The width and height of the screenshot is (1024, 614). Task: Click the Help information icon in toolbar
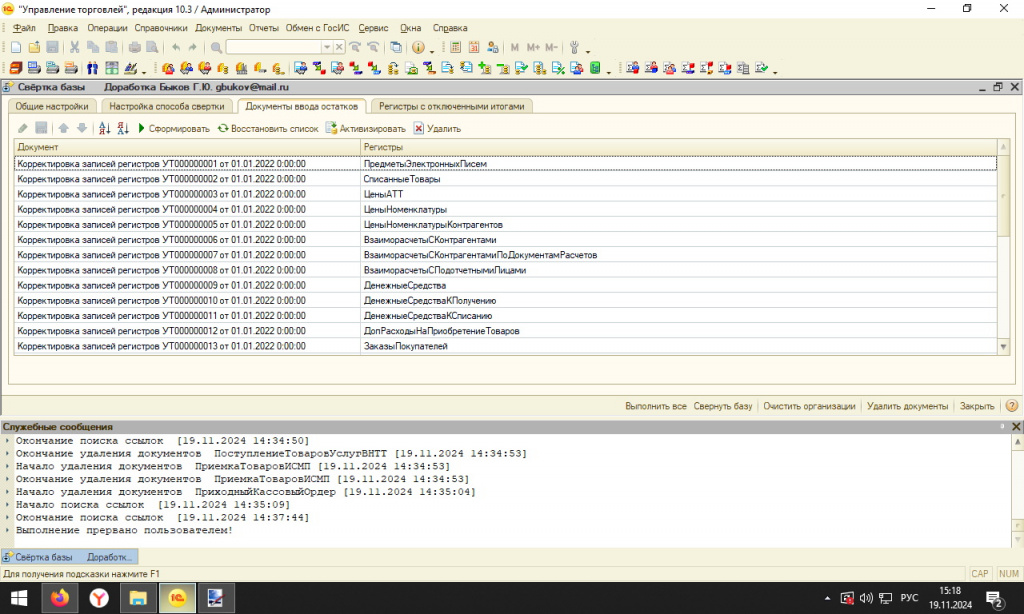418,47
